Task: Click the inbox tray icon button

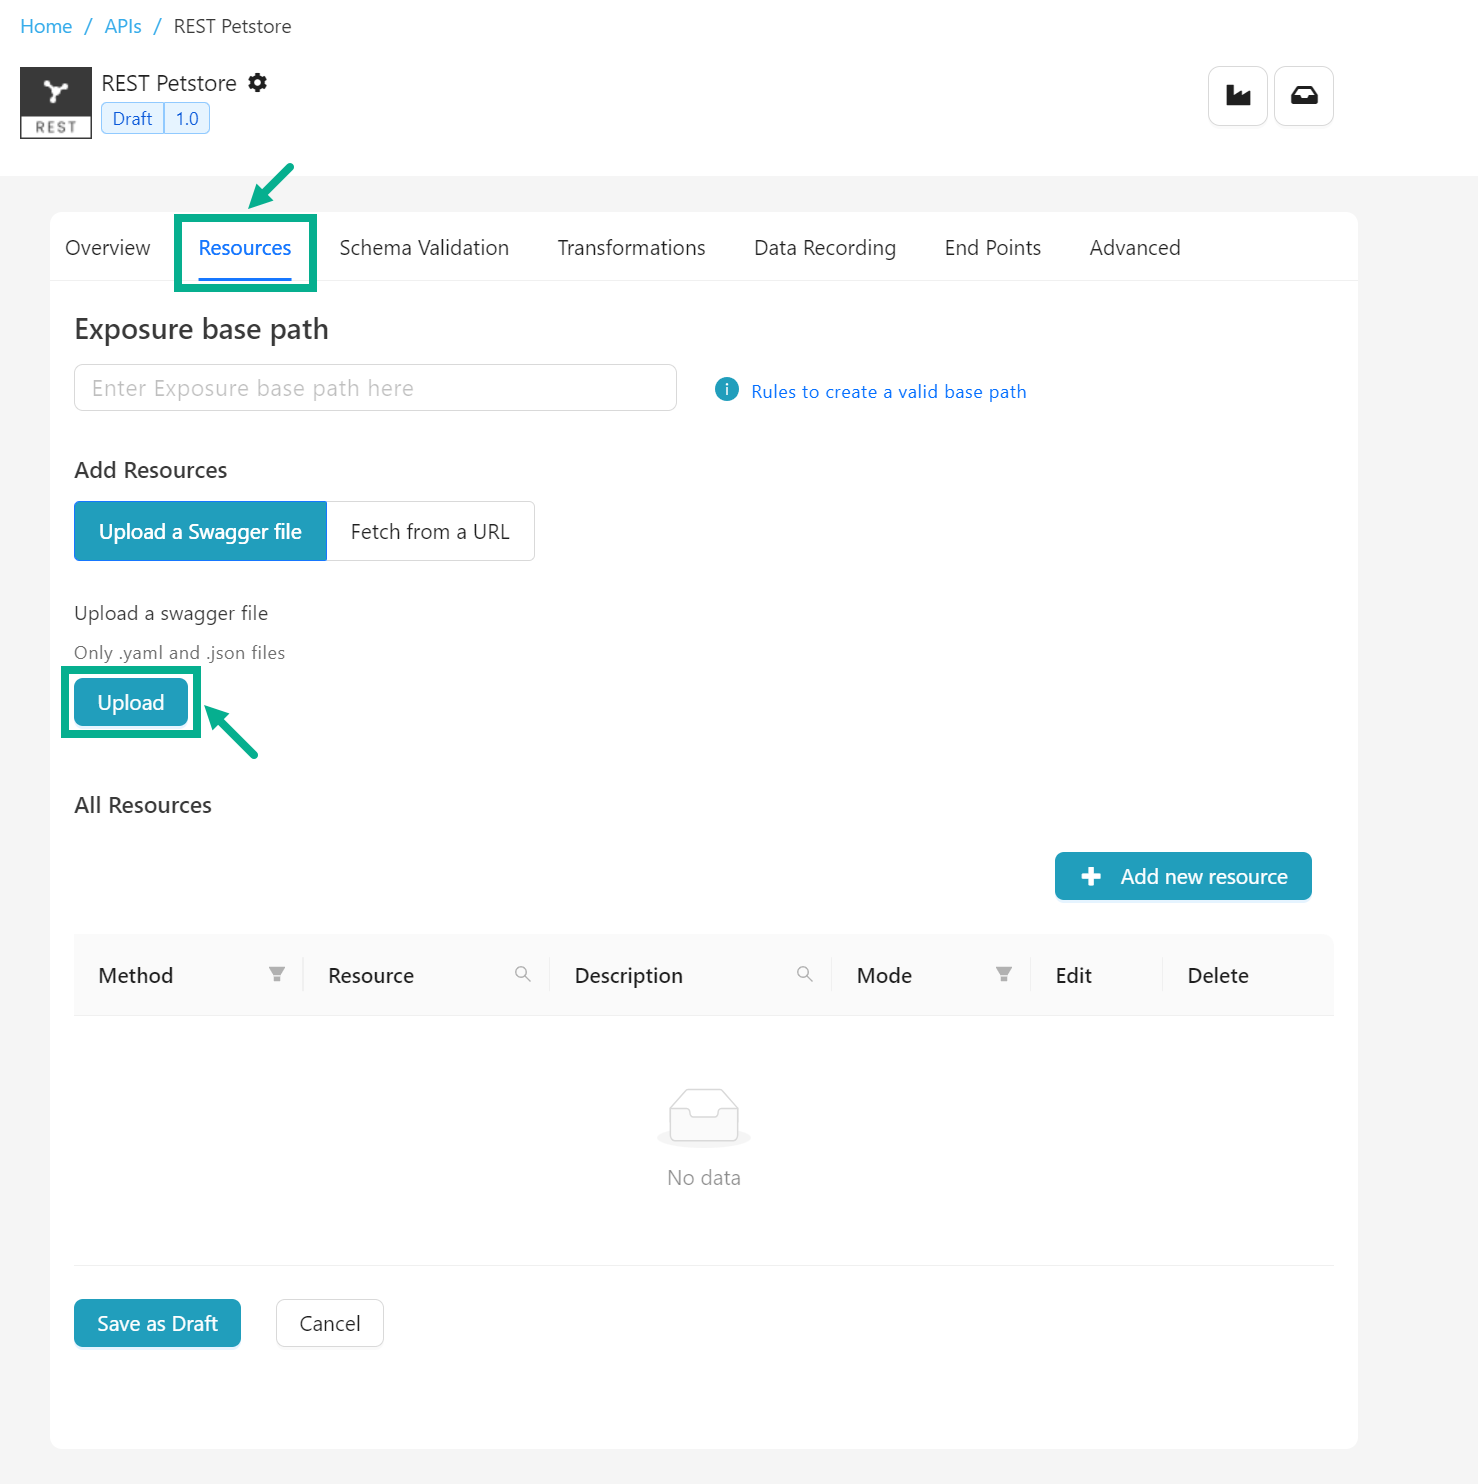Action: [1303, 96]
